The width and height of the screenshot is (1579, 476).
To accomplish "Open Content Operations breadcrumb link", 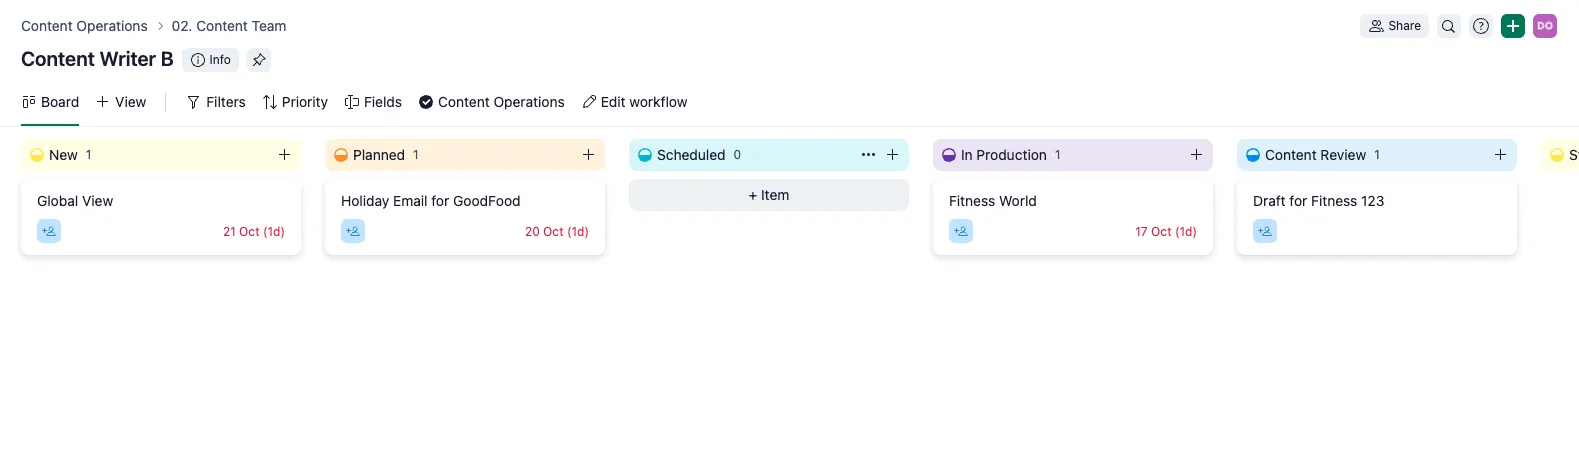I will click(x=84, y=26).
